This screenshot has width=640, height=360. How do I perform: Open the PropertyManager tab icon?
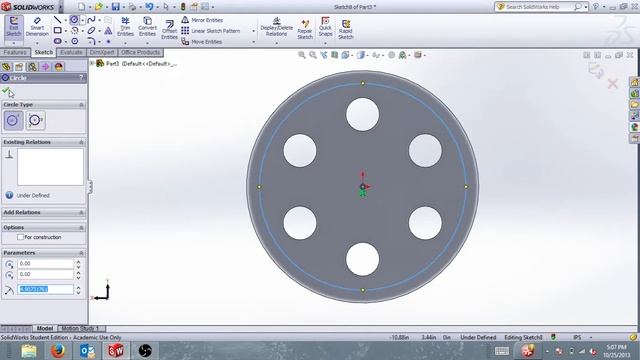click(x=19, y=67)
